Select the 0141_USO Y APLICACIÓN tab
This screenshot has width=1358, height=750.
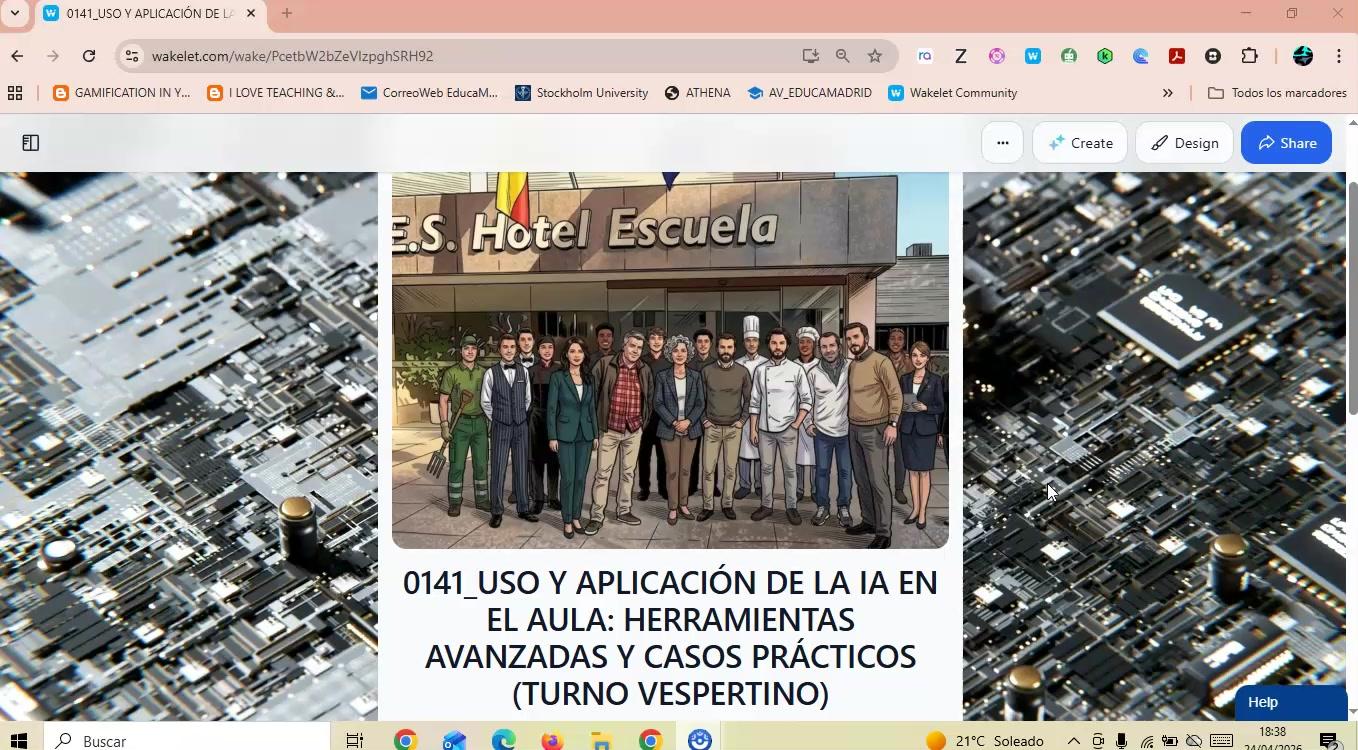pyautogui.click(x=150, y=14)
